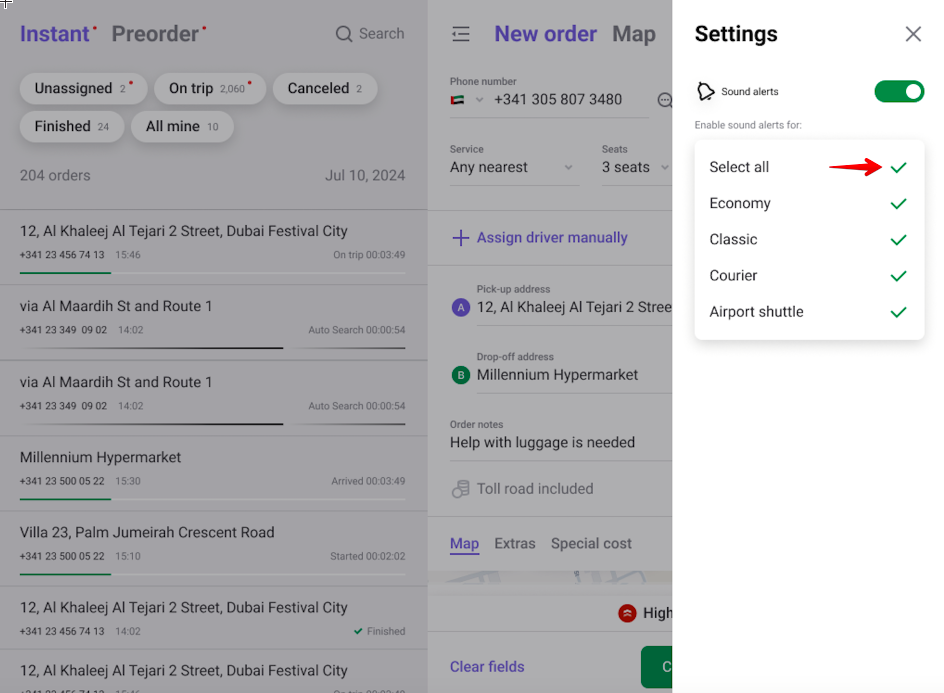
Task: Switch to the Preorder tab
Action: point(155,34)
